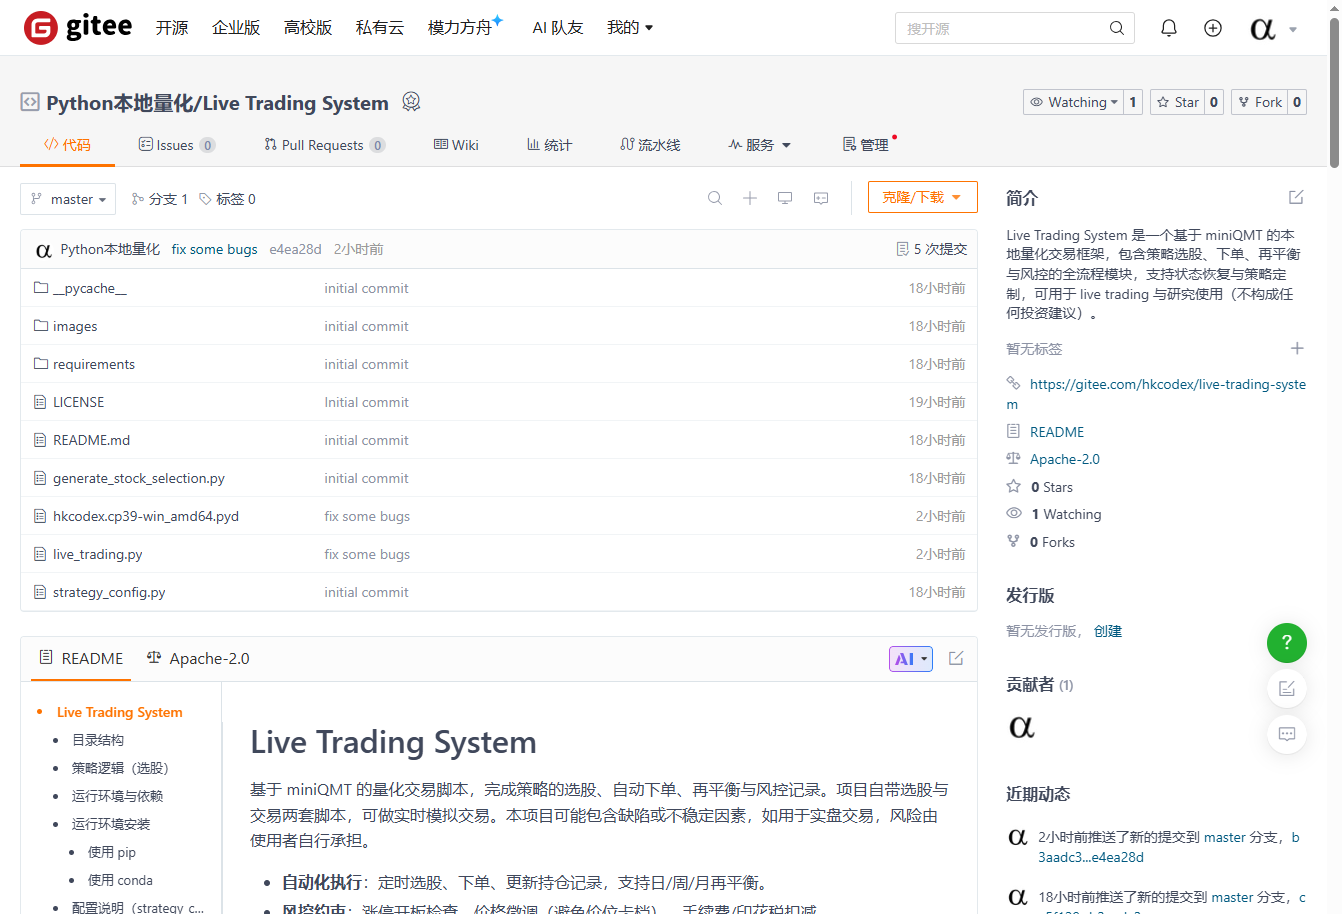Click the add file plus icon
1342x914 pixels.
tap(749, 198)
